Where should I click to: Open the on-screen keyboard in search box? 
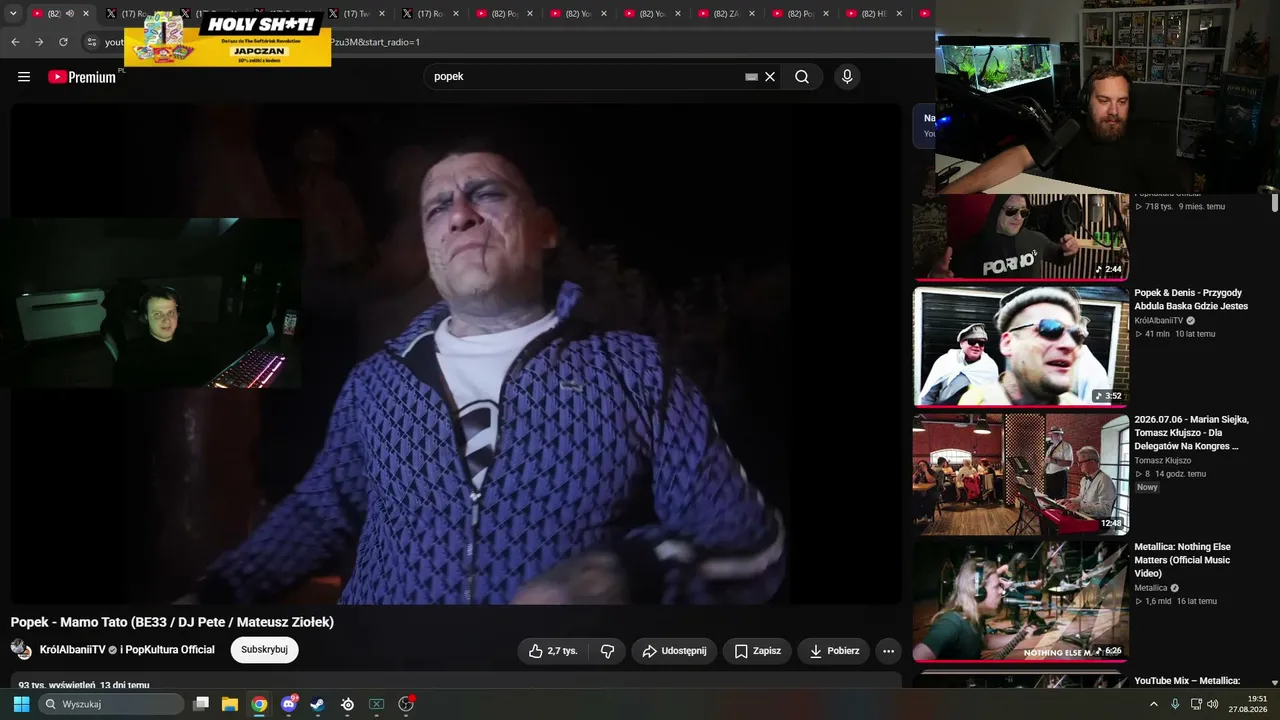tap(751, 77)
